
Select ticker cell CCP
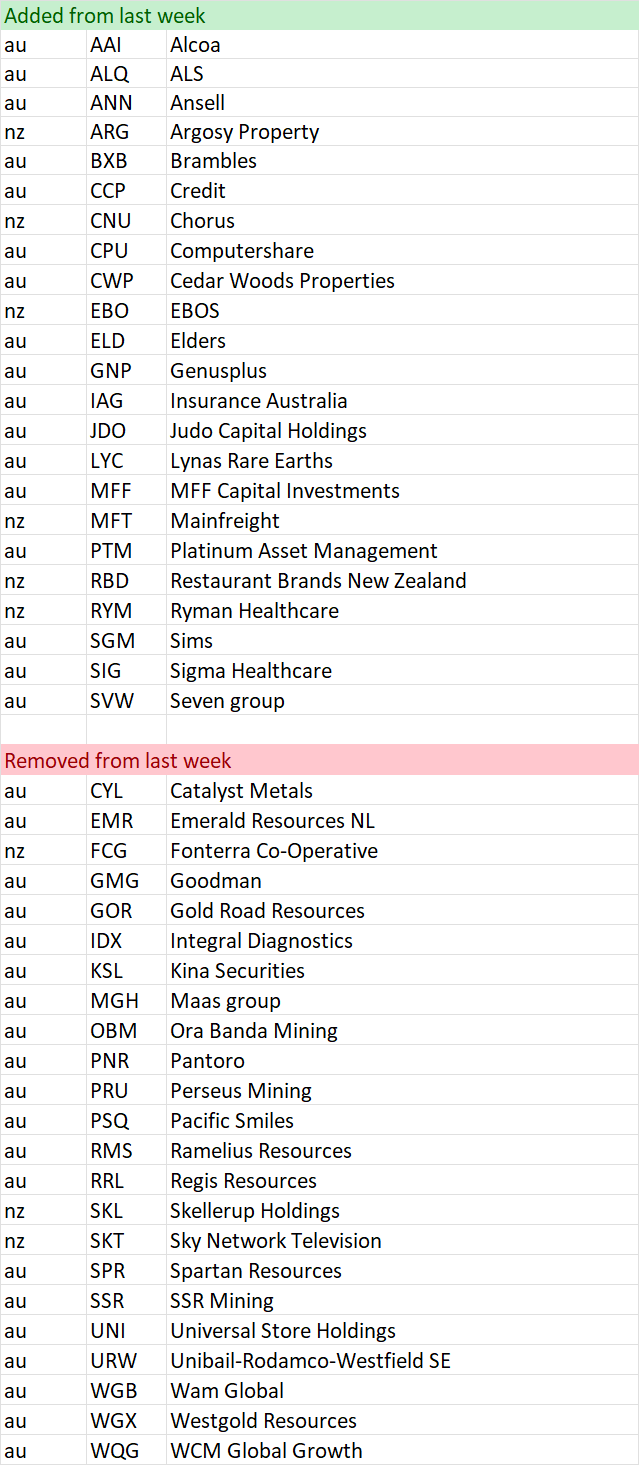[126, 190]
